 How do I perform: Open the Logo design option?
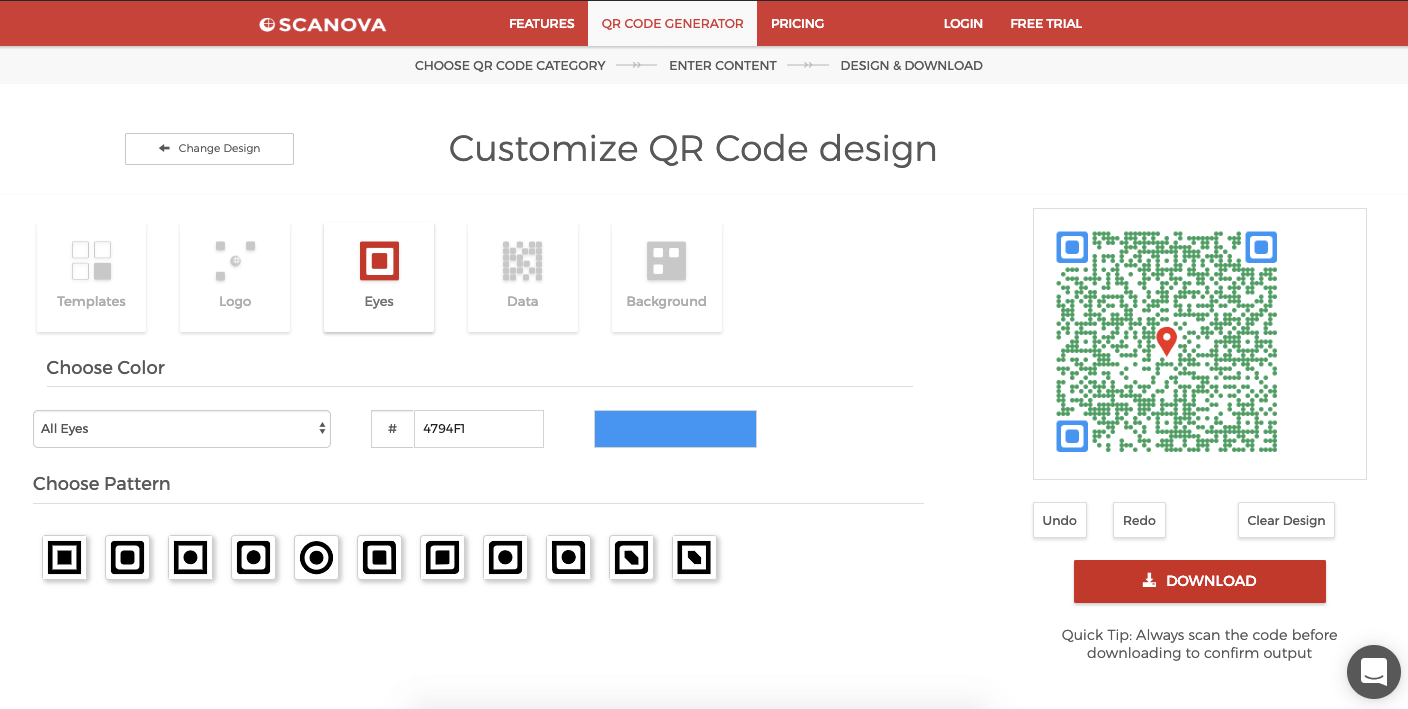[235, 277]
